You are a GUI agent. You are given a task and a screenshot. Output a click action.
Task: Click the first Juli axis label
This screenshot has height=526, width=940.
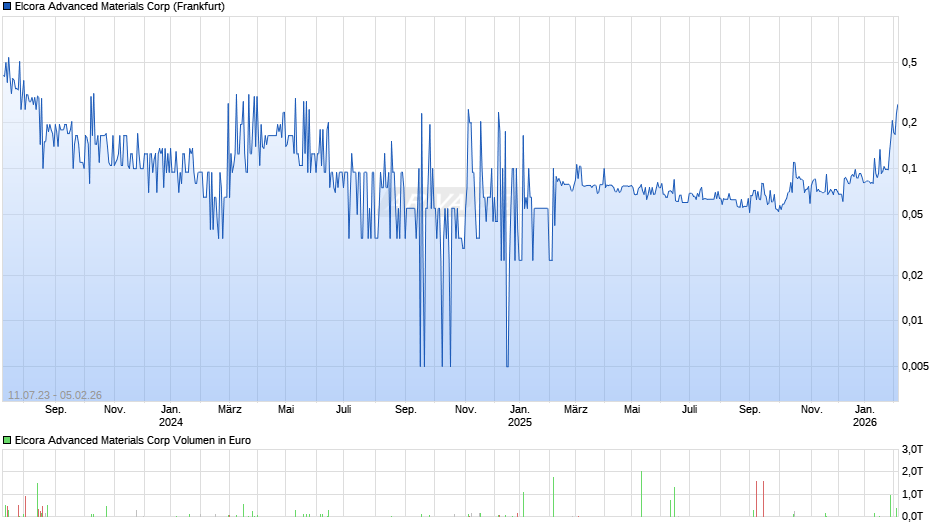click(344, 410)
